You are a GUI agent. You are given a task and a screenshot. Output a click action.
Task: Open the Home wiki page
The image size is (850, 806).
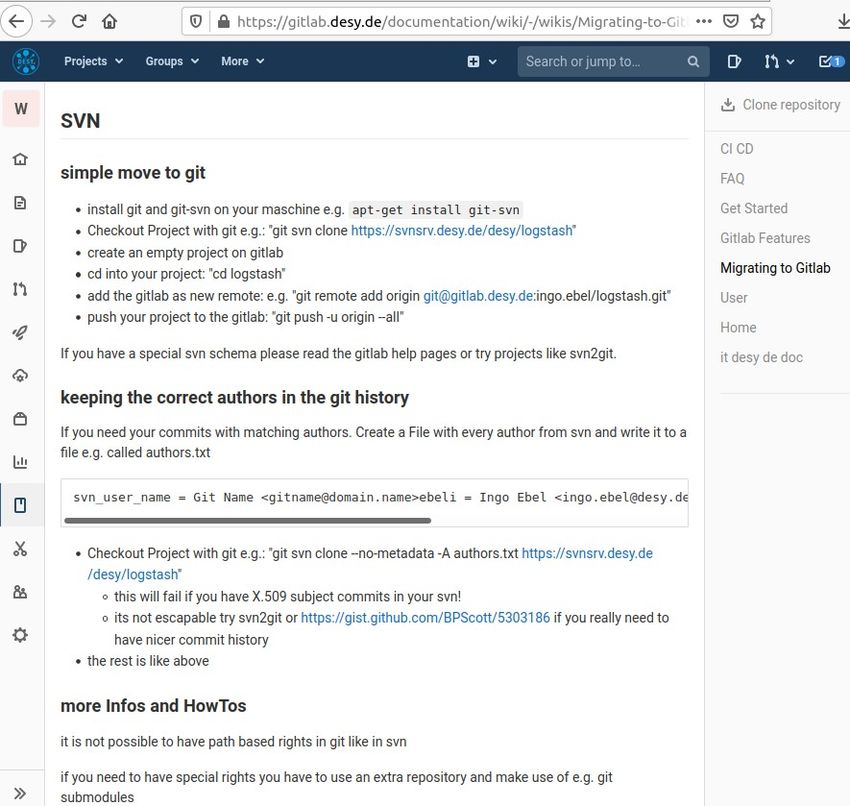[x=738, y=327]
